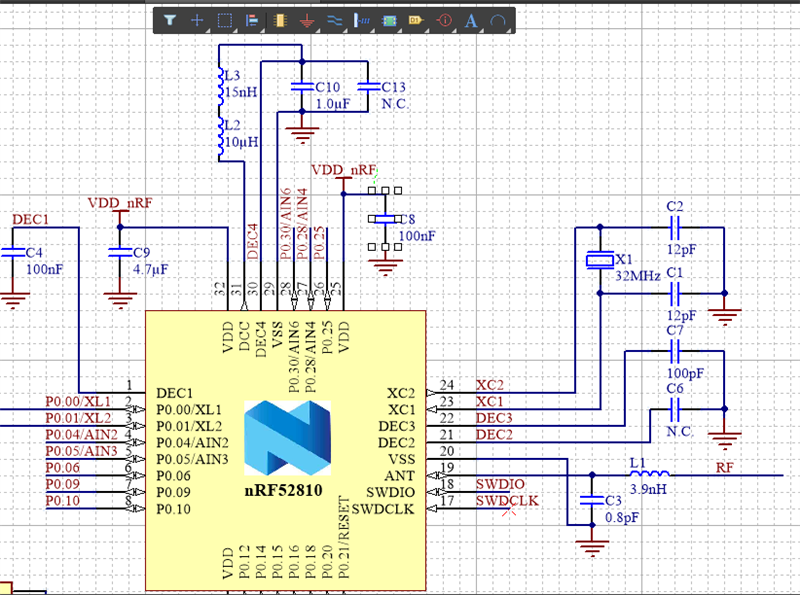Viewport: 800px width, 595px height.
Task: Click the red Parameter Set directive icon
Action: click(x=444, y=20)
